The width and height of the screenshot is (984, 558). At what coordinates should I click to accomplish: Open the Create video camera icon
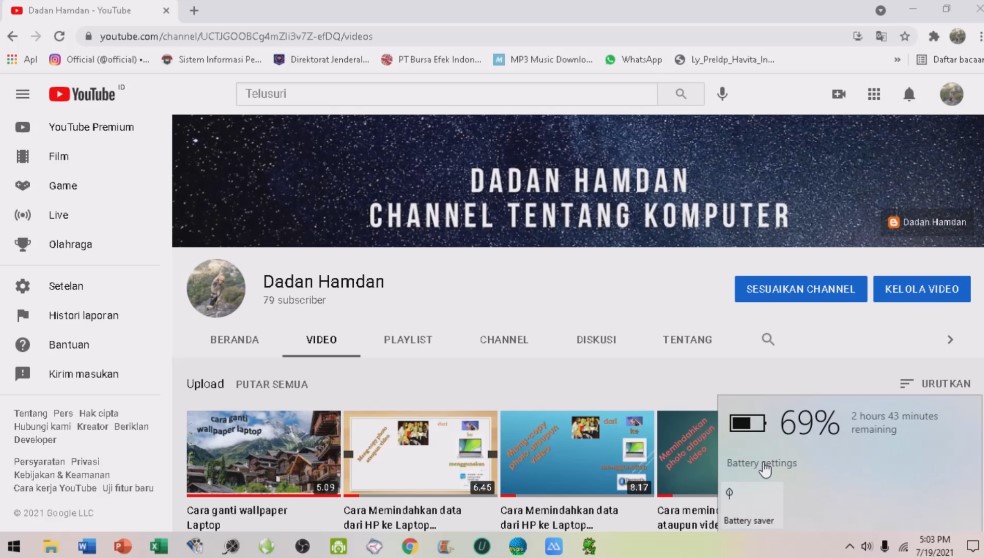(x=838, y=94)
